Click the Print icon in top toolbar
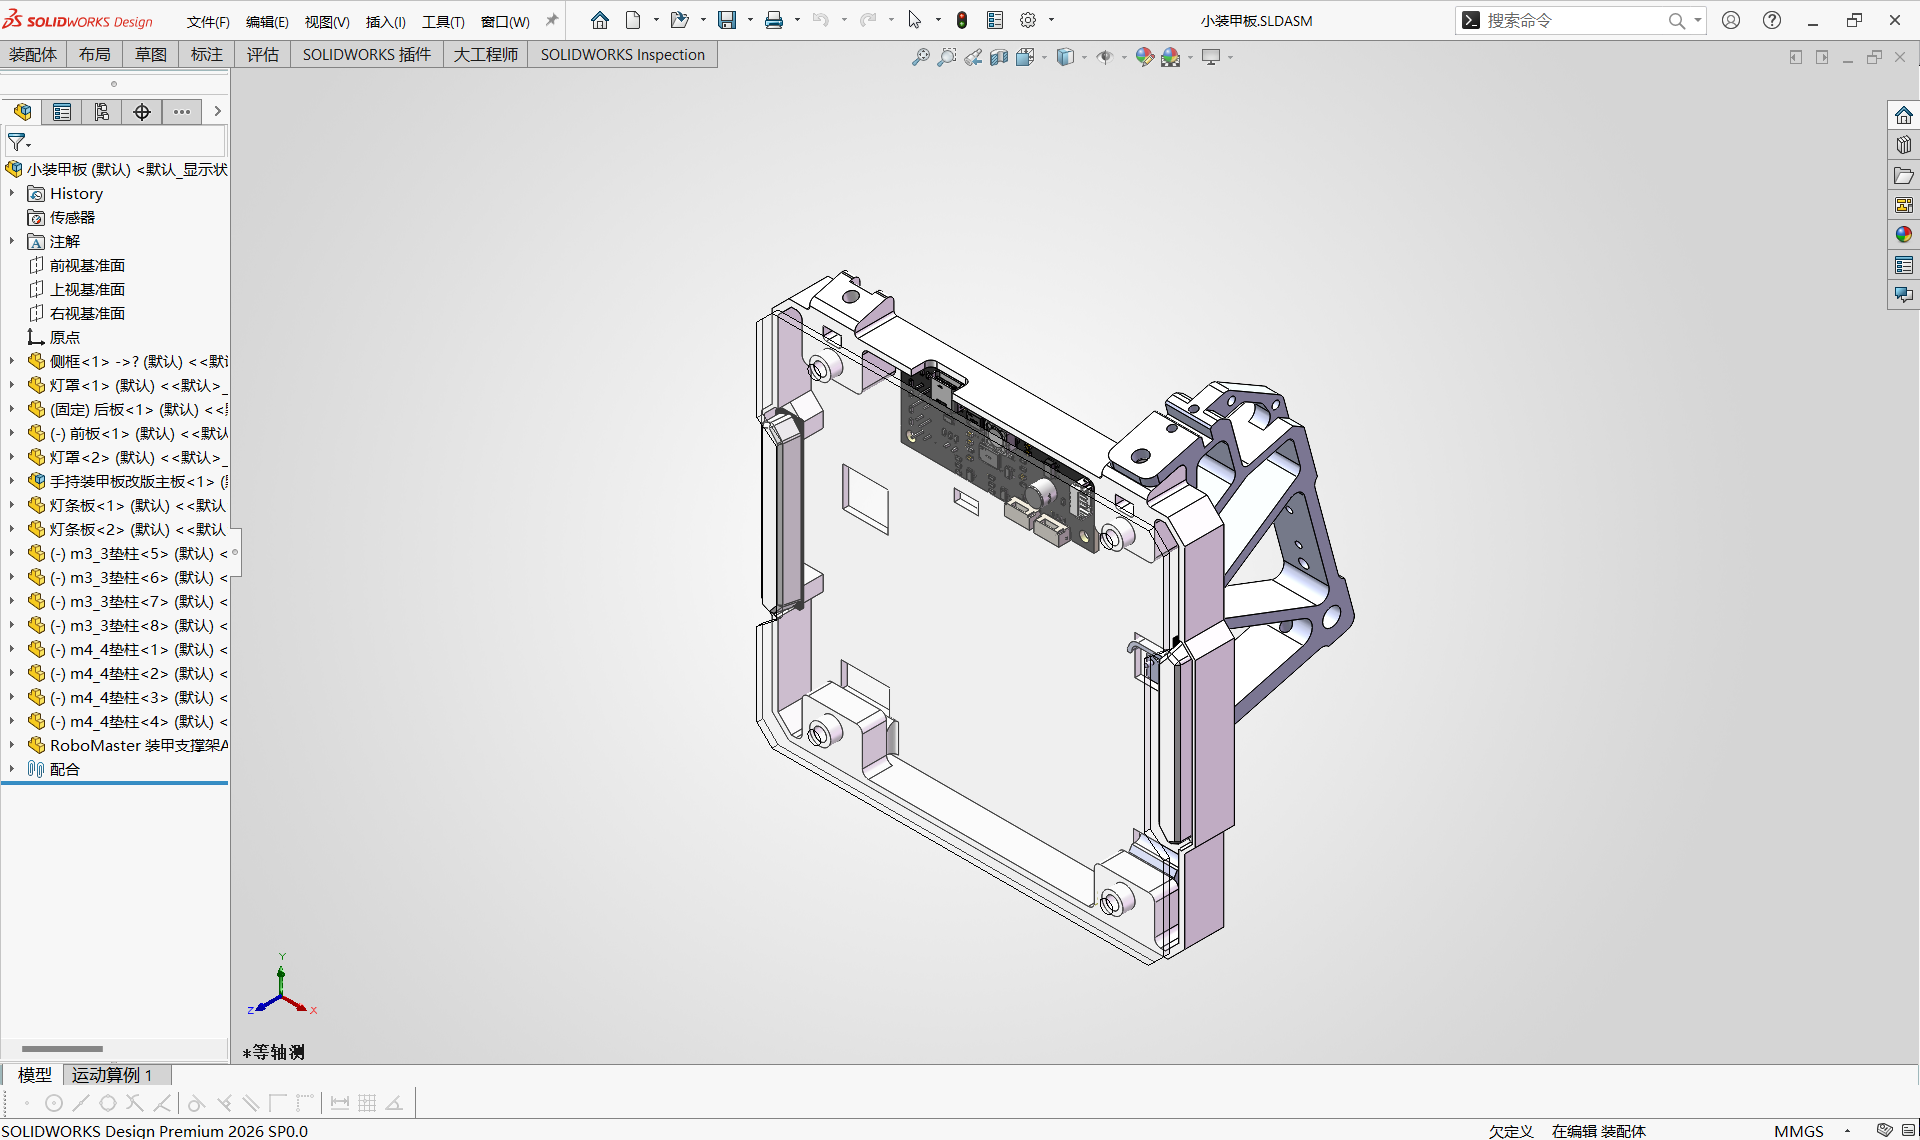The image size is (1920, 1140). [774, 20]
